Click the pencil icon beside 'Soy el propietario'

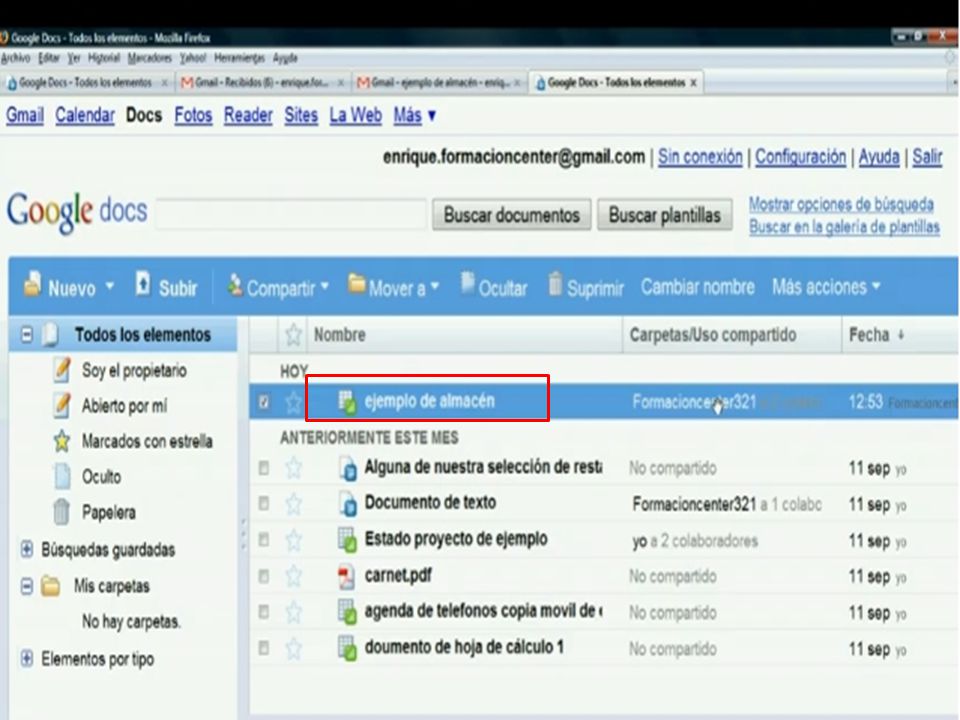click(62, 370)
